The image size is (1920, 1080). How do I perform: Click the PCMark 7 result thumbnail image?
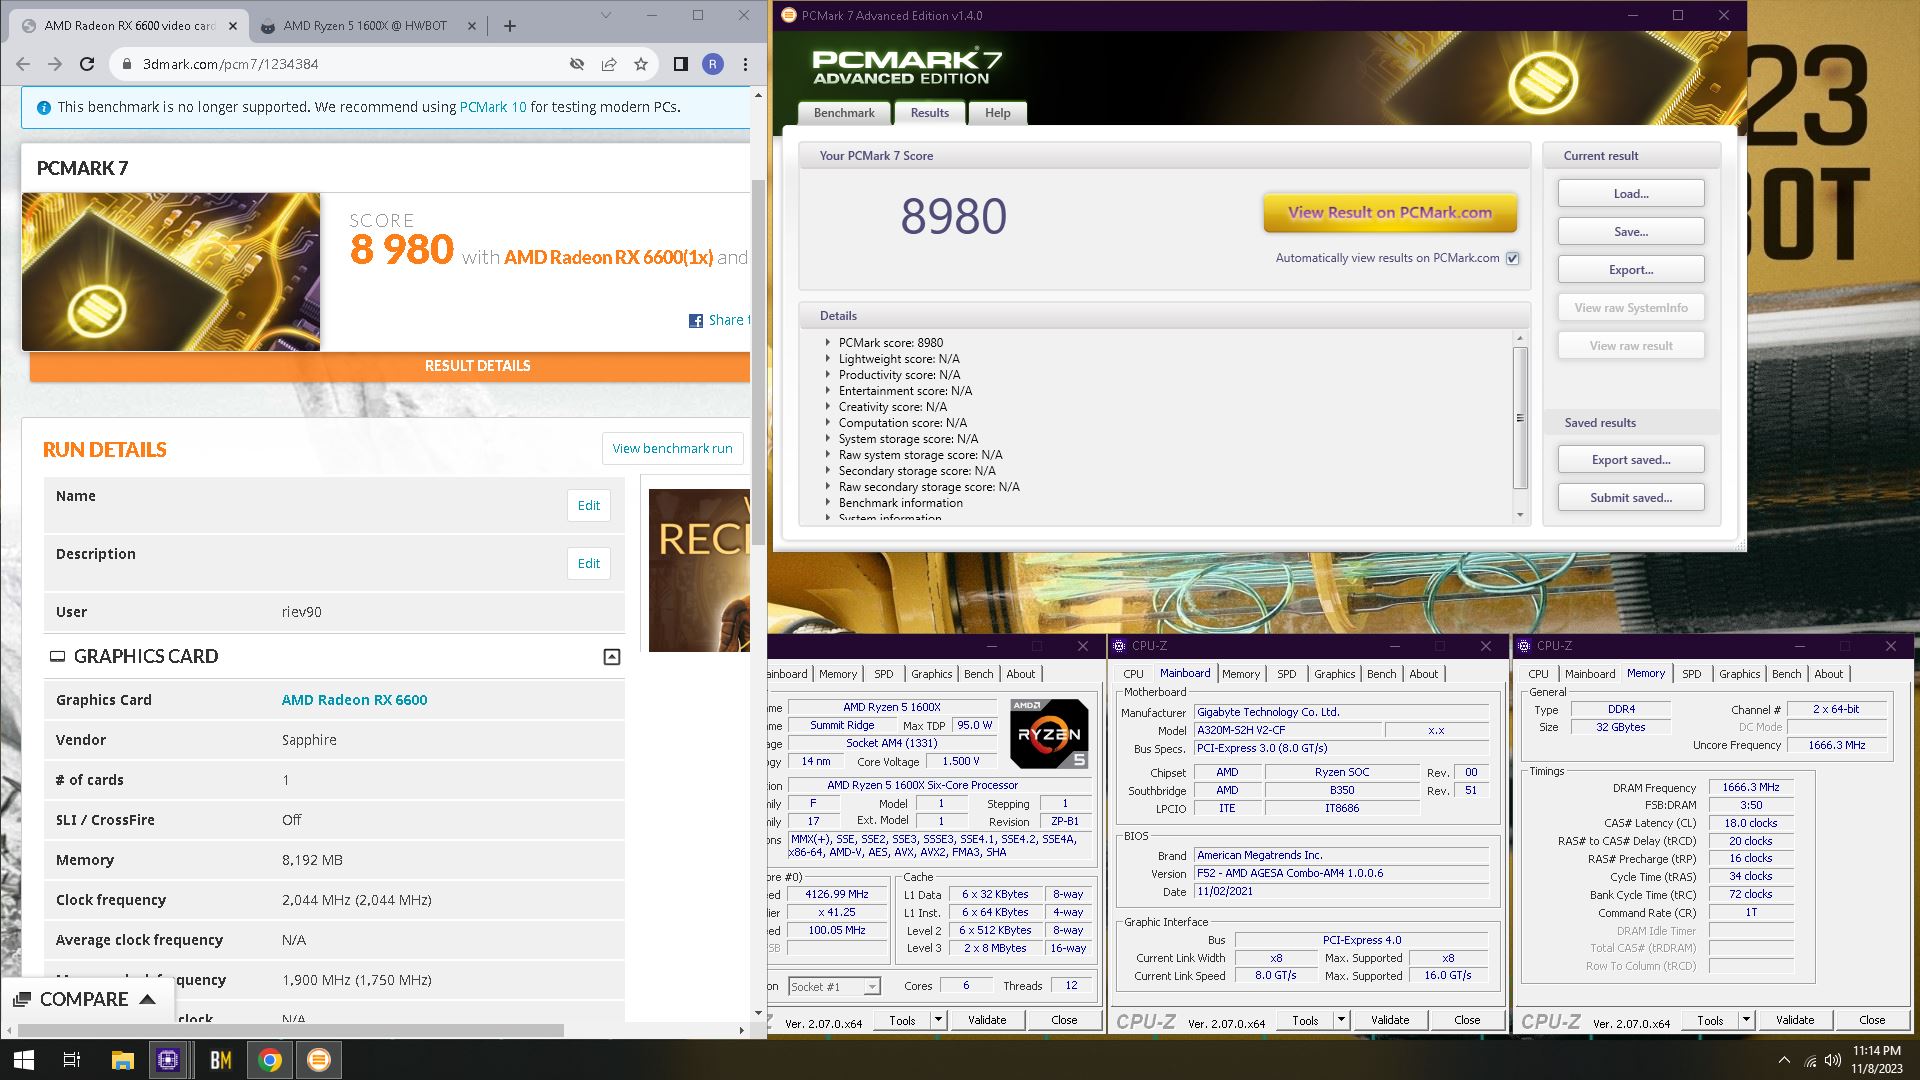pos(171,272)
